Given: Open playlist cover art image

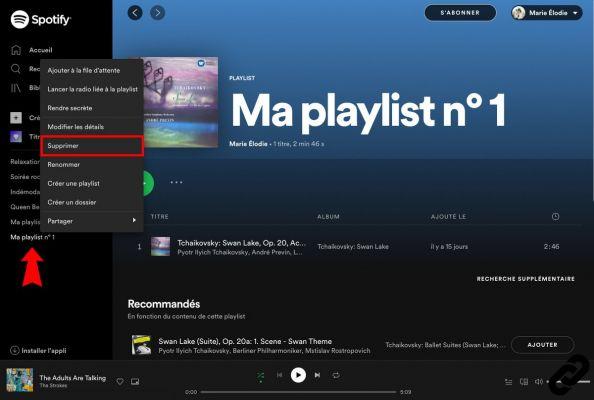Looking at the screenshot, I should (181, 102).
